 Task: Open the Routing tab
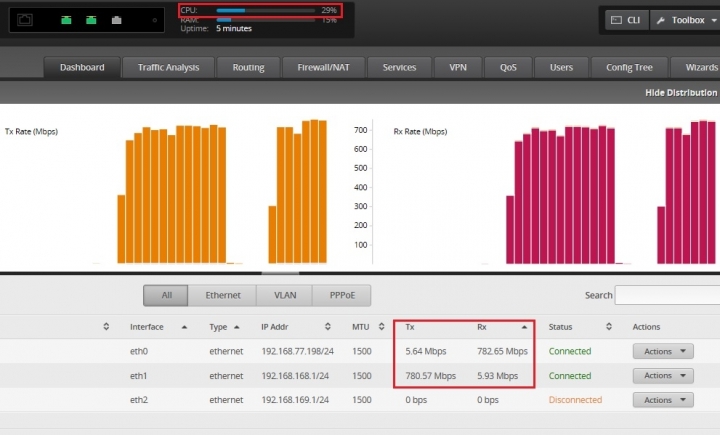click(x=248, y=68)
